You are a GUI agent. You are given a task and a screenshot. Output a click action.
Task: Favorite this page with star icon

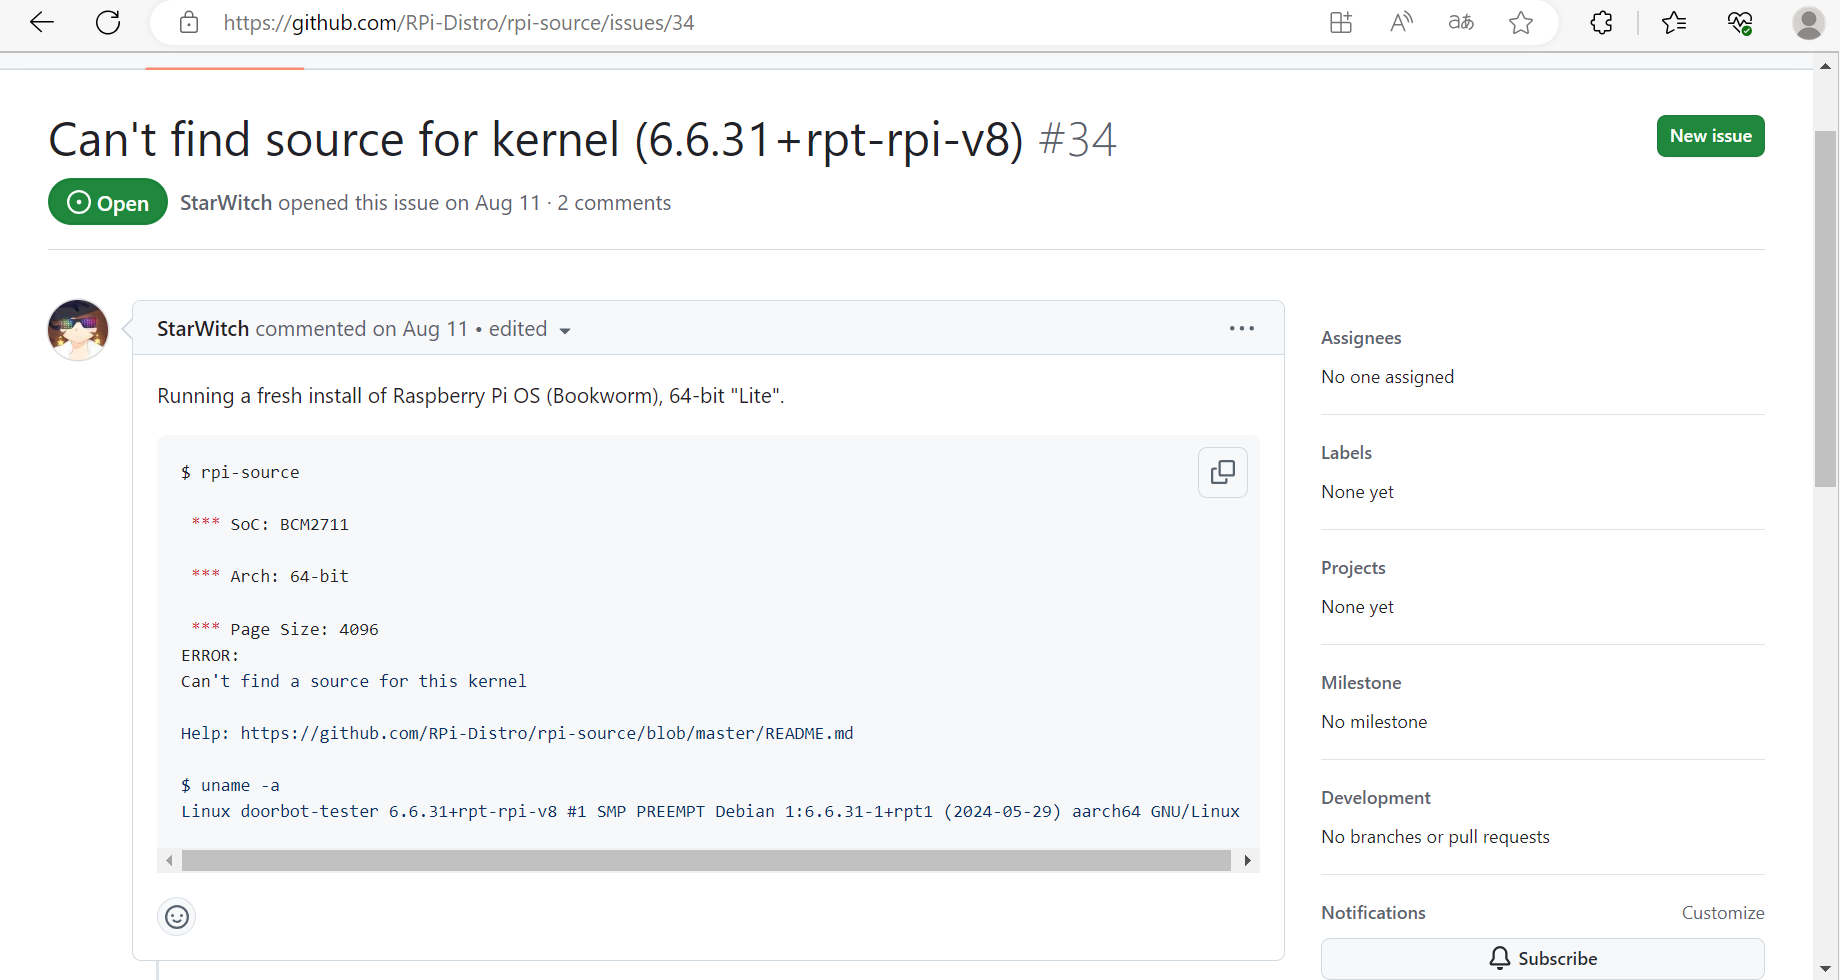click(1521, 22)
